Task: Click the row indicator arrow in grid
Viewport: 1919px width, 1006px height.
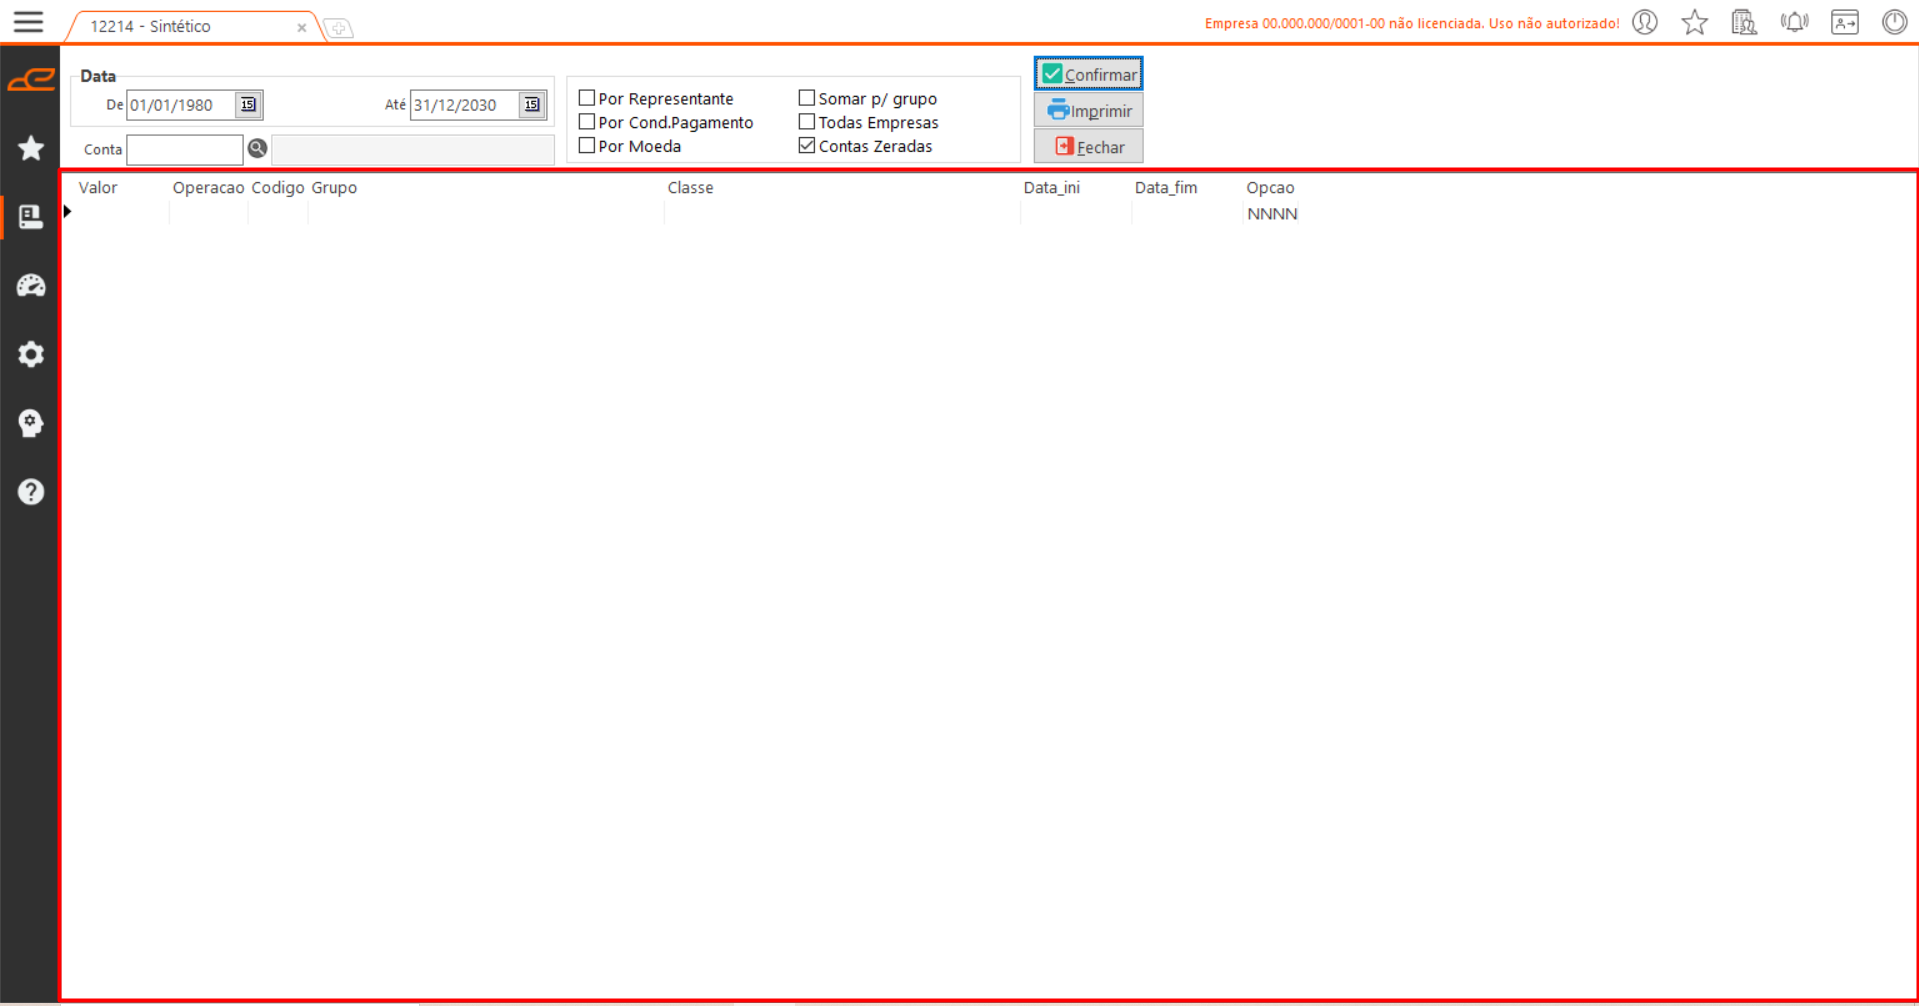Action: click(68, 212)
